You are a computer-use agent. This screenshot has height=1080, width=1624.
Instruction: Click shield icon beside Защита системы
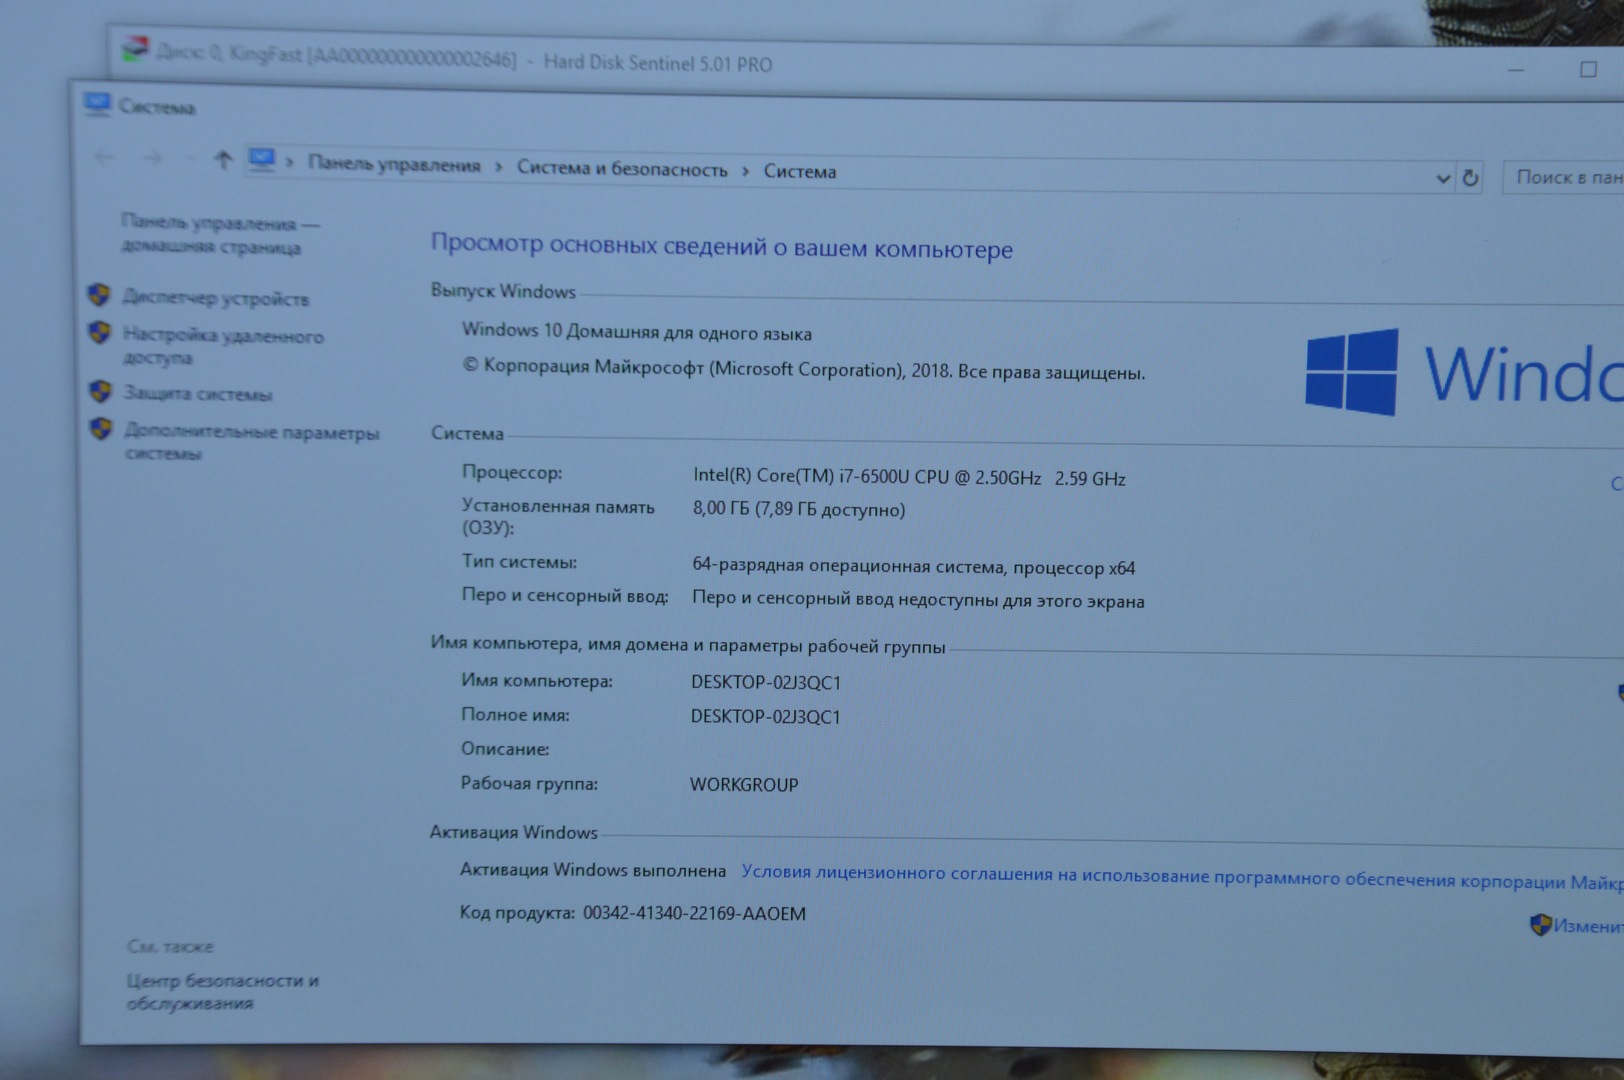tap(100, 391)
